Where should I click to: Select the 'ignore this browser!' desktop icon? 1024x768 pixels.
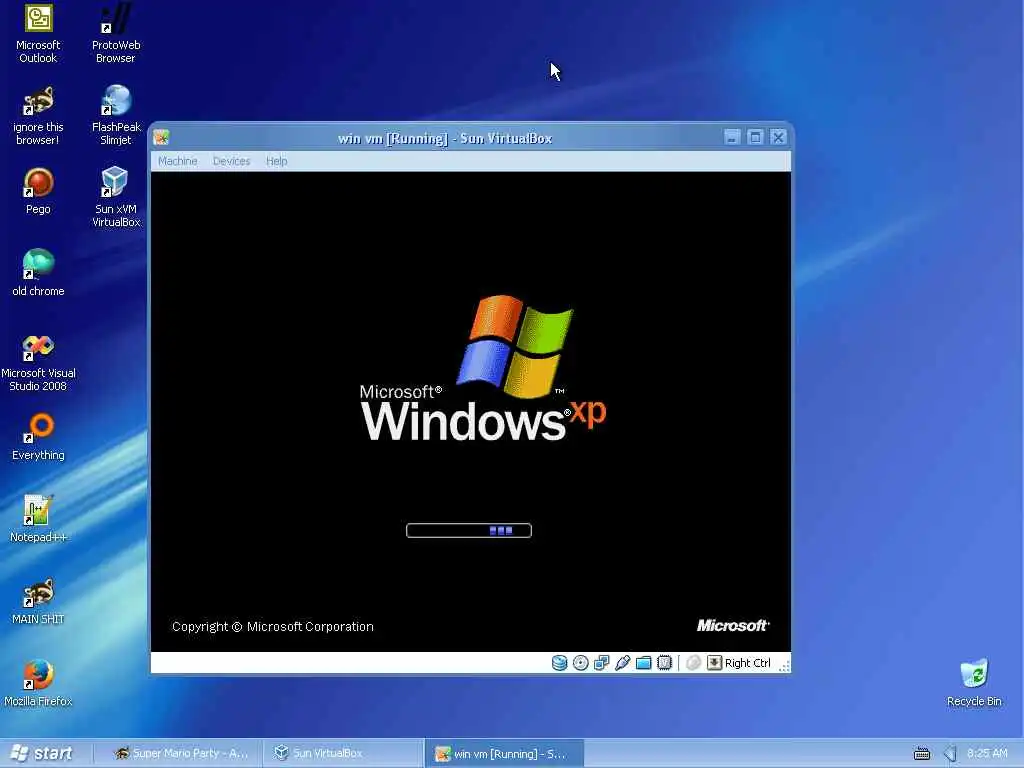click(38, 116)
